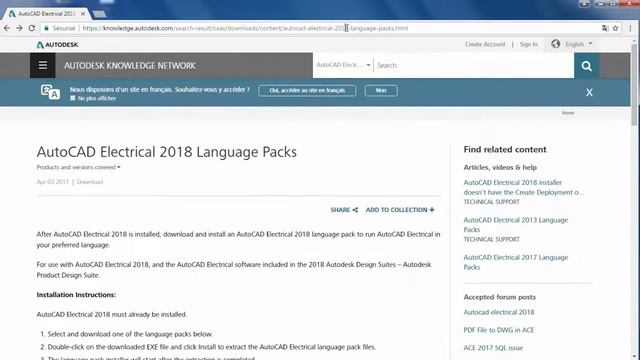The width and height of the screenshot is (640, 360).
Task: Click the 'Apr 03 2017' date text
Action: click(53, 182)
